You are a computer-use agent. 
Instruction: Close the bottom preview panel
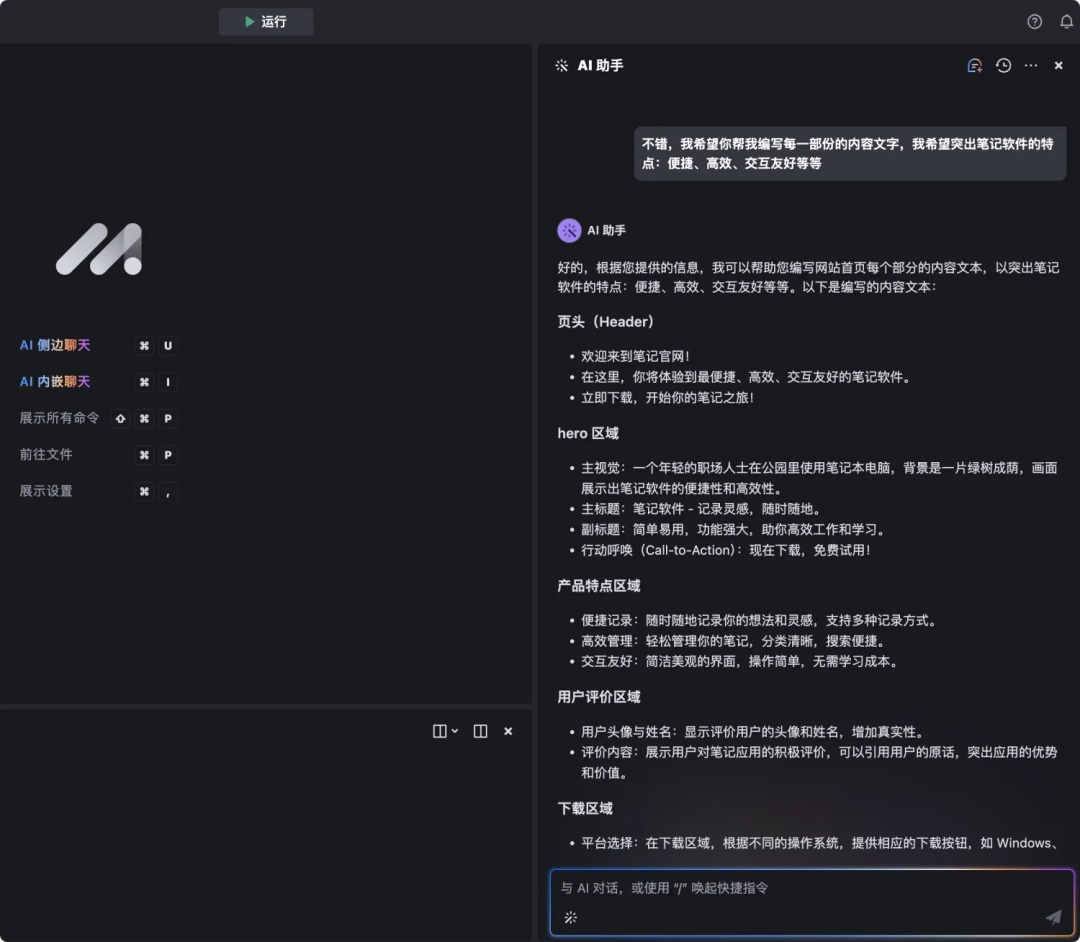coord(508,731)
